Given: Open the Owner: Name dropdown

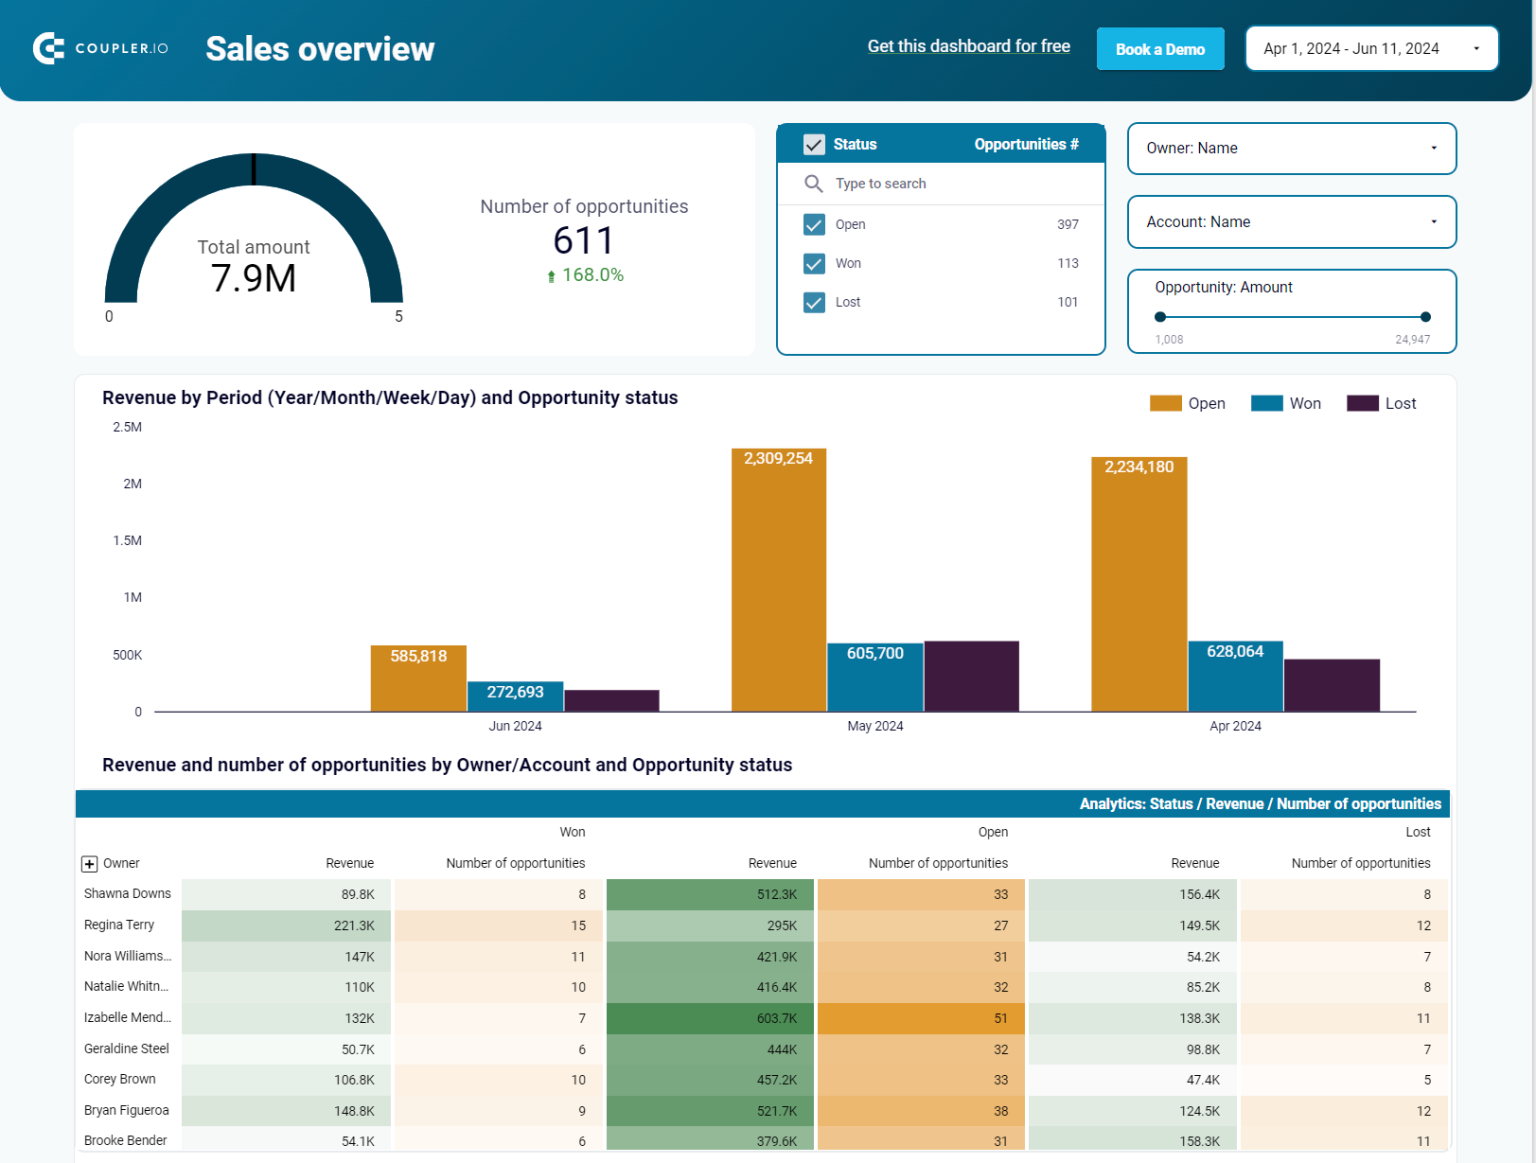Looking at the screenshot, I should (x=1291, y=148).
